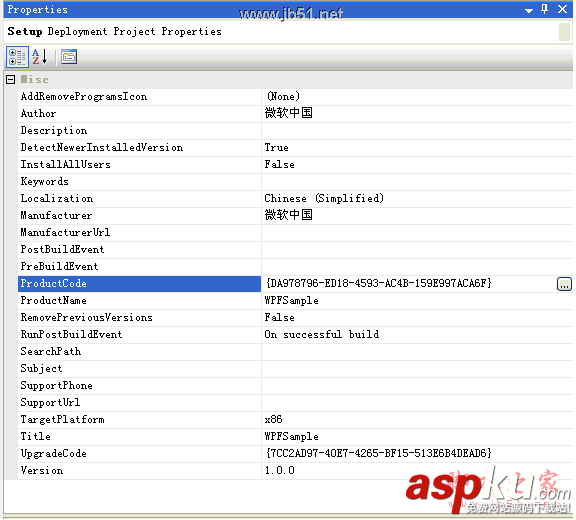Toggle the auto-hide pin icon
576x520 pixels.
click(544, 9)
